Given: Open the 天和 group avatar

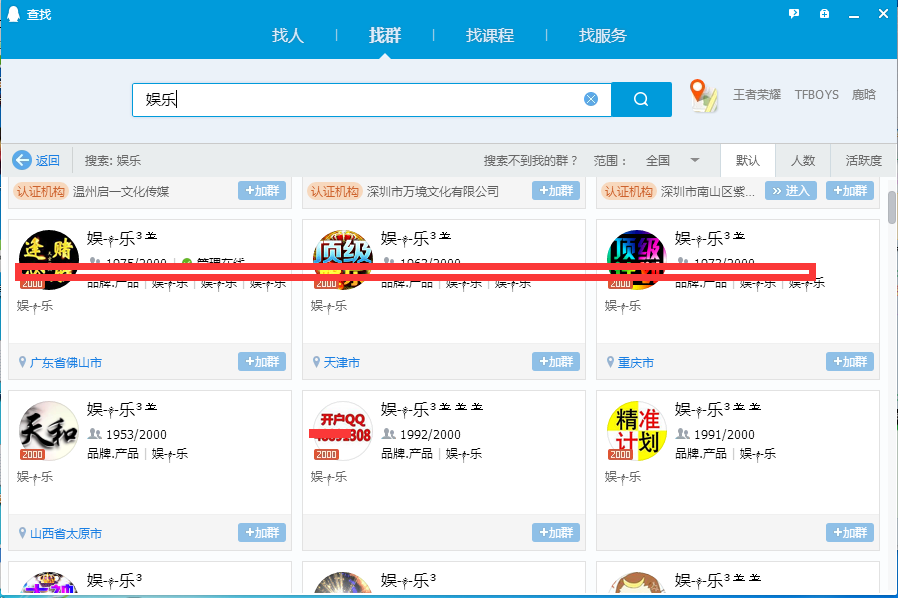Looking at the screenshot, I should point(48,431).
